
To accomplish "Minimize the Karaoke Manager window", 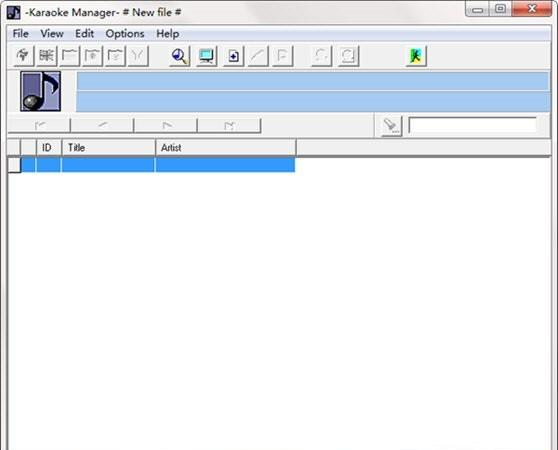I will tap(477, 9).
